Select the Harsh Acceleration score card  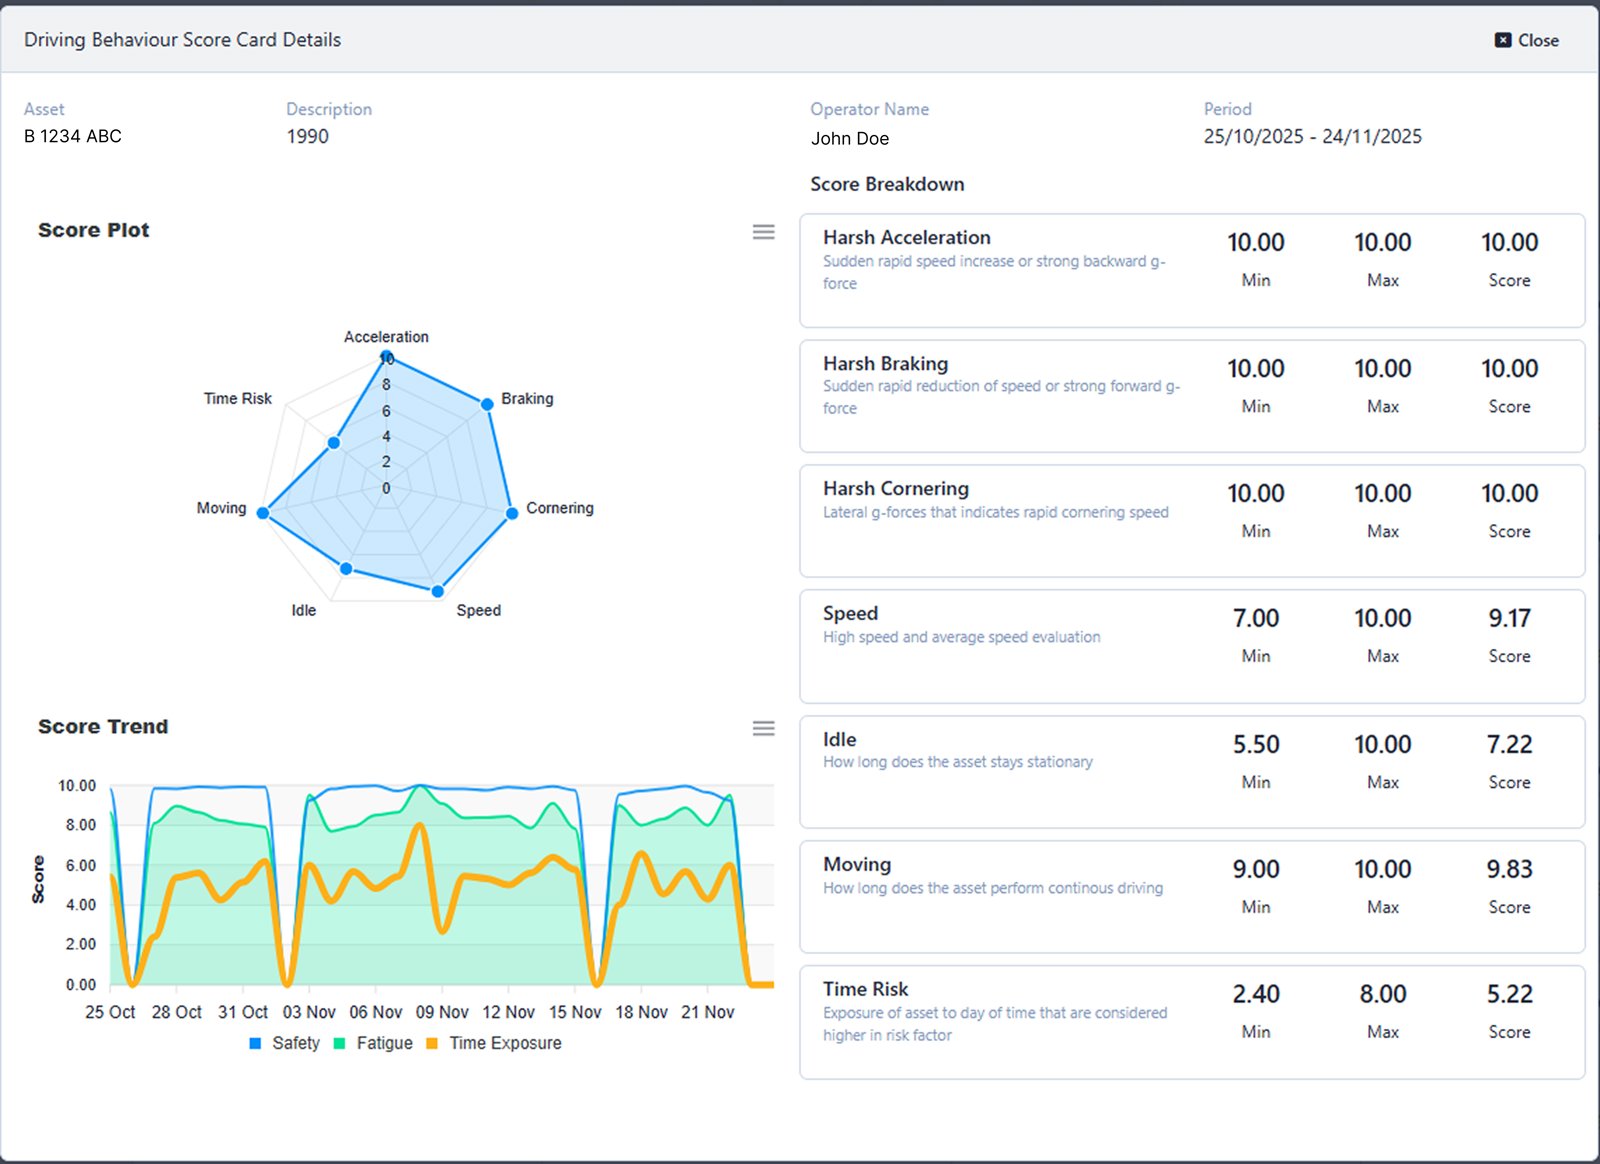point(1191,270)
